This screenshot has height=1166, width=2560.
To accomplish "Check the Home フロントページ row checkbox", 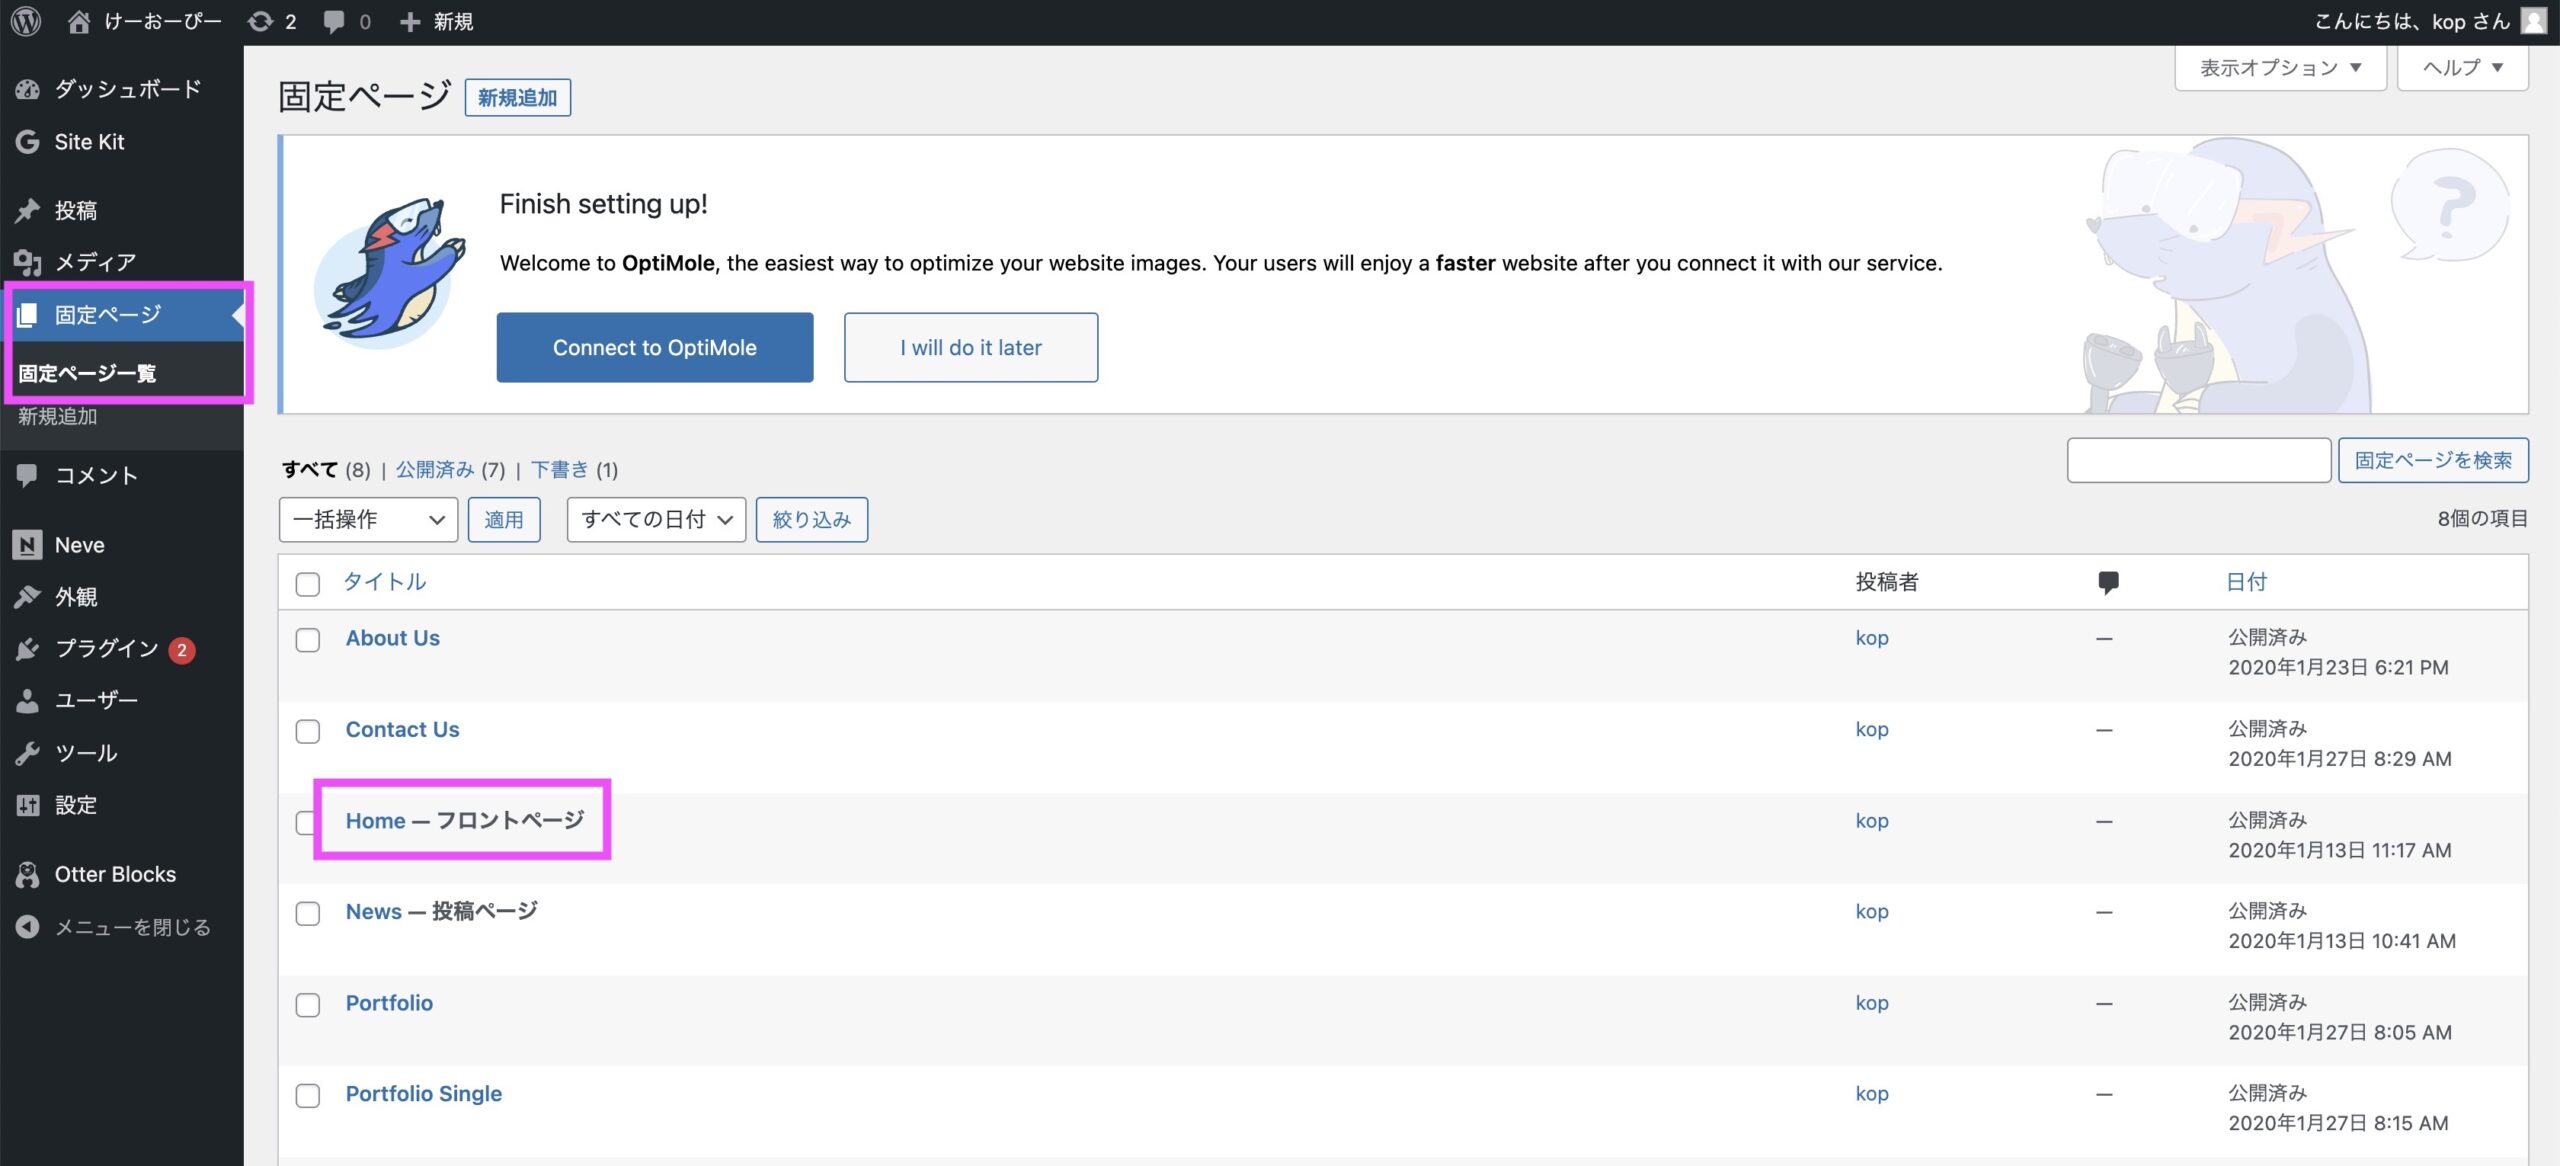I will coord(306,822).
